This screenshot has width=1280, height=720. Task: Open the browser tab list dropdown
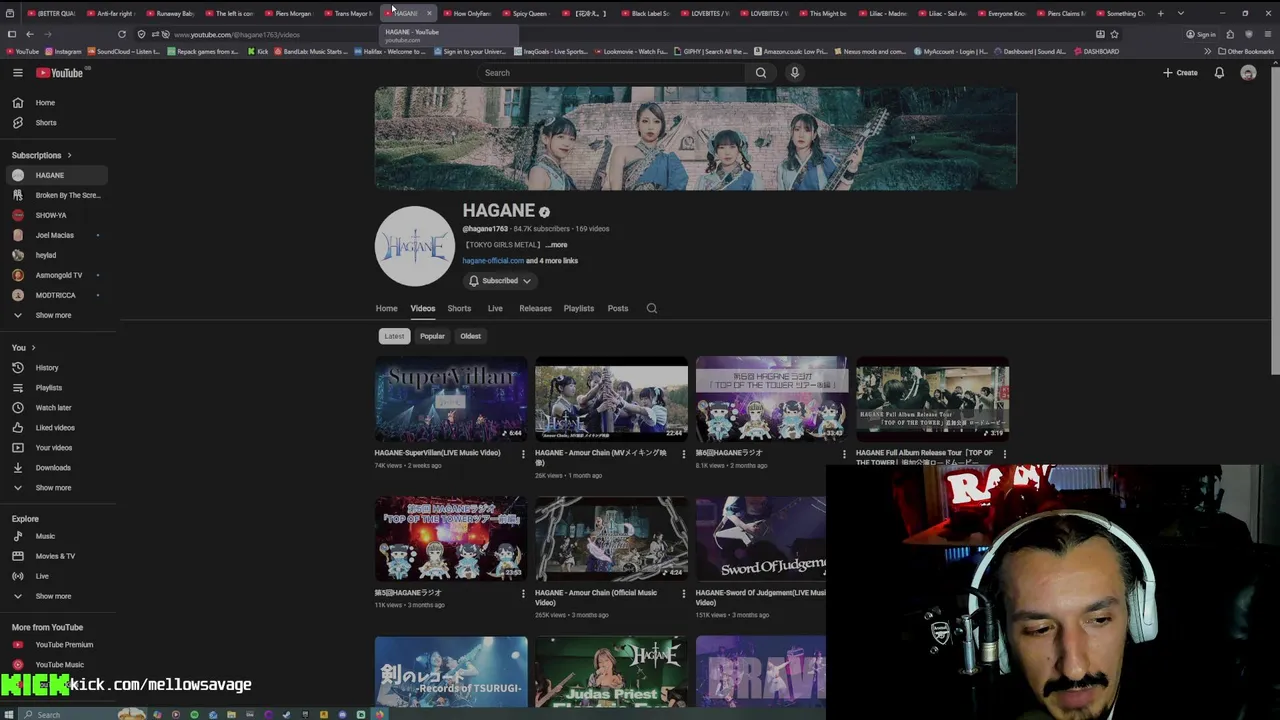(x=1181, y=13)
